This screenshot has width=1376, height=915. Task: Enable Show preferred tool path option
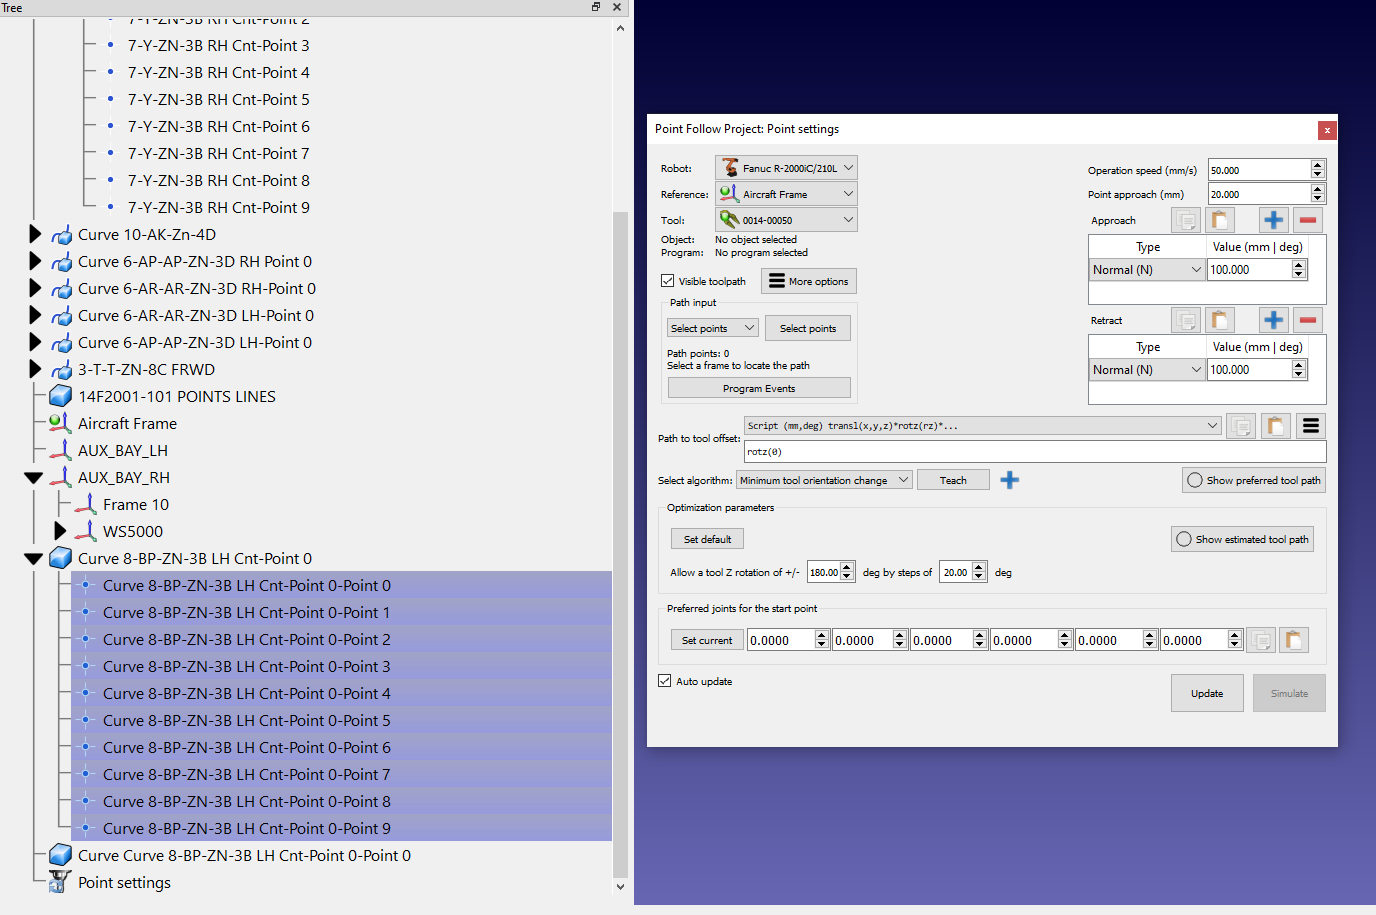tap(1194, 480)
